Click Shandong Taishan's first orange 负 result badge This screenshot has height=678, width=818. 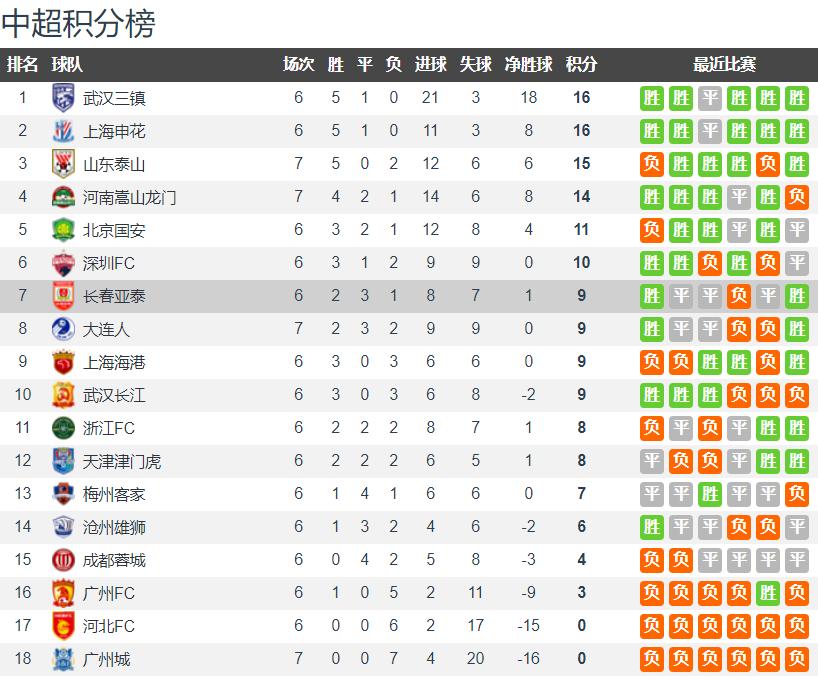652,164
